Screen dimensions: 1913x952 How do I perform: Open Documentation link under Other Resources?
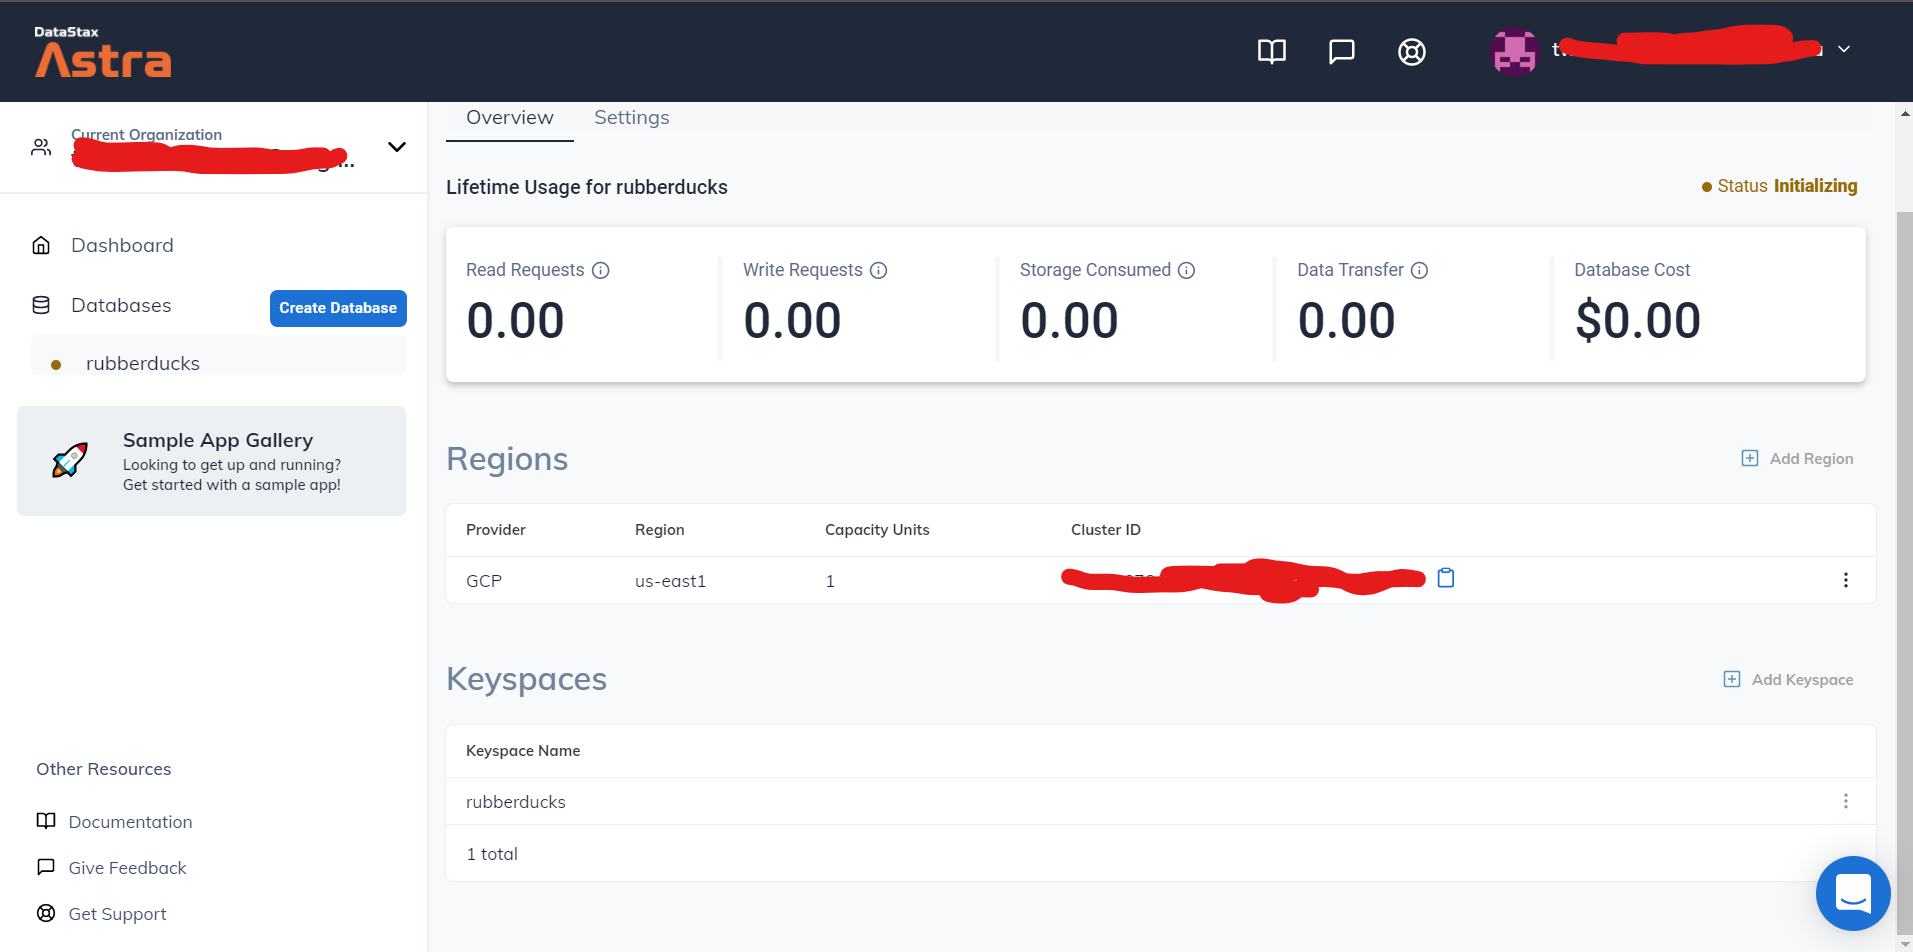point(130,822)
